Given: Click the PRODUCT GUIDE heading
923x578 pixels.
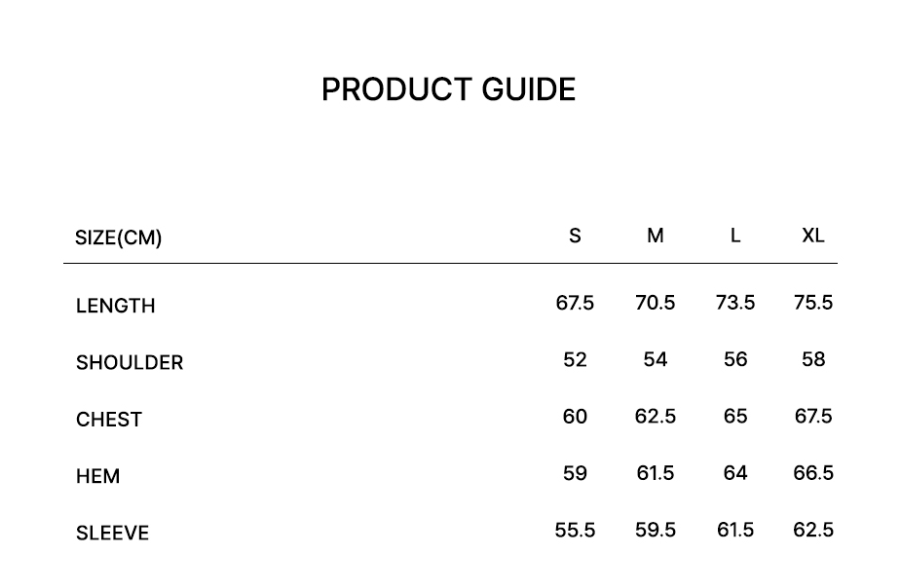Looking at the screenshot, I should 448,90.
